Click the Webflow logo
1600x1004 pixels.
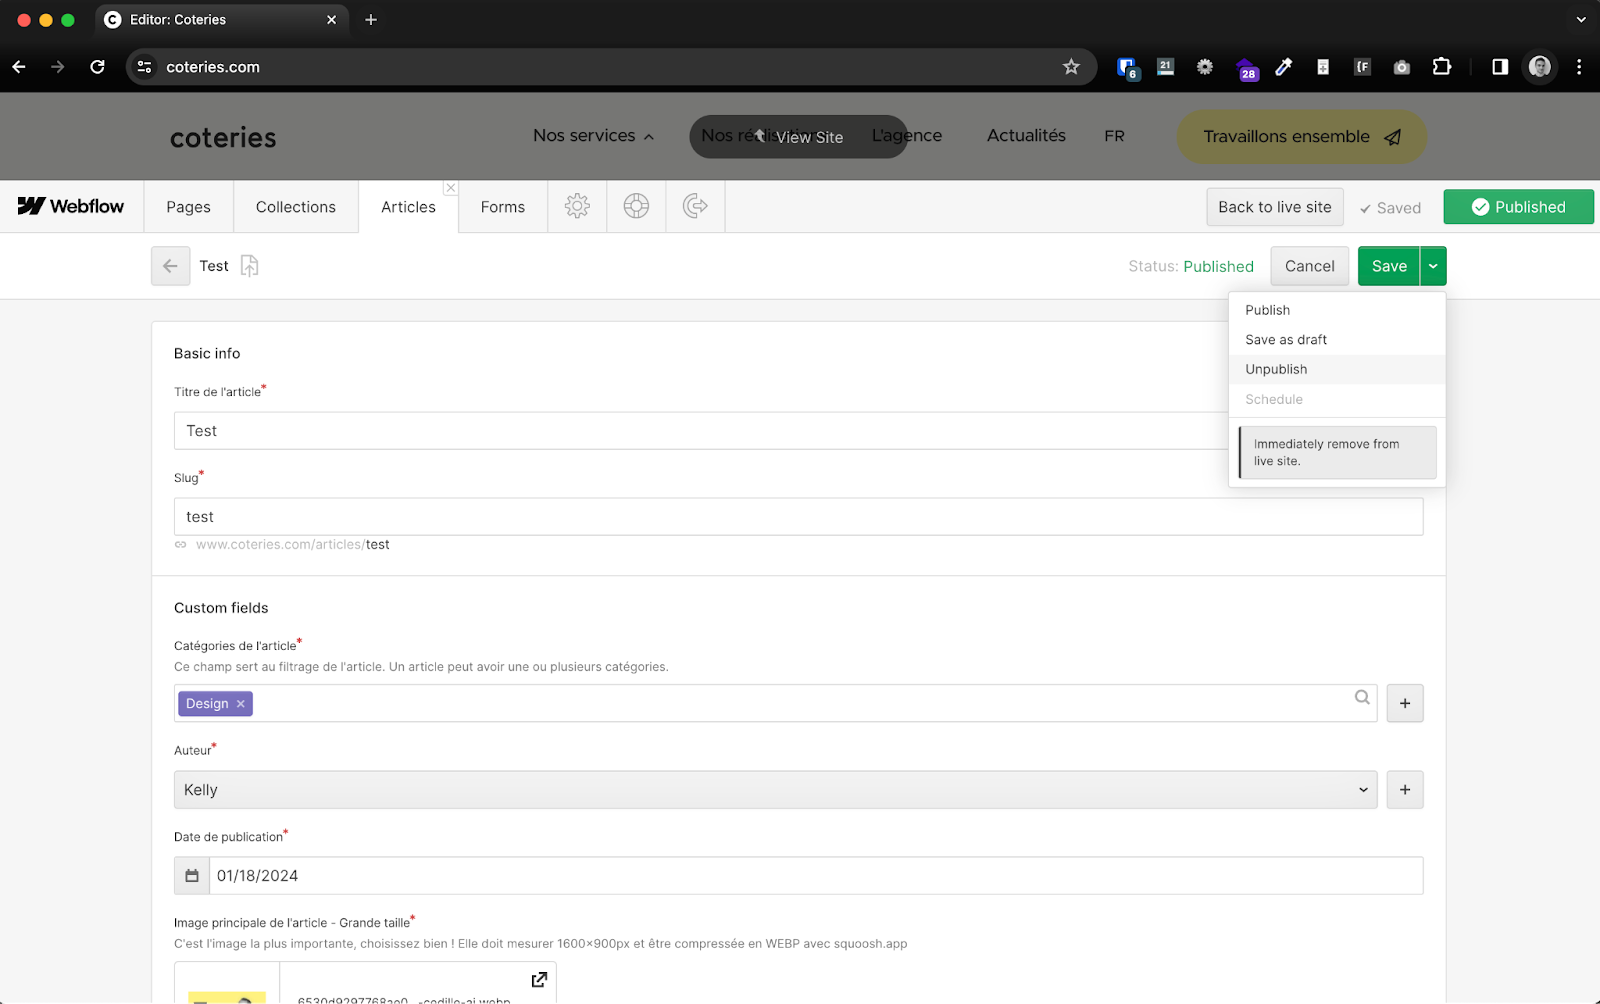click(x=71, y=206)
